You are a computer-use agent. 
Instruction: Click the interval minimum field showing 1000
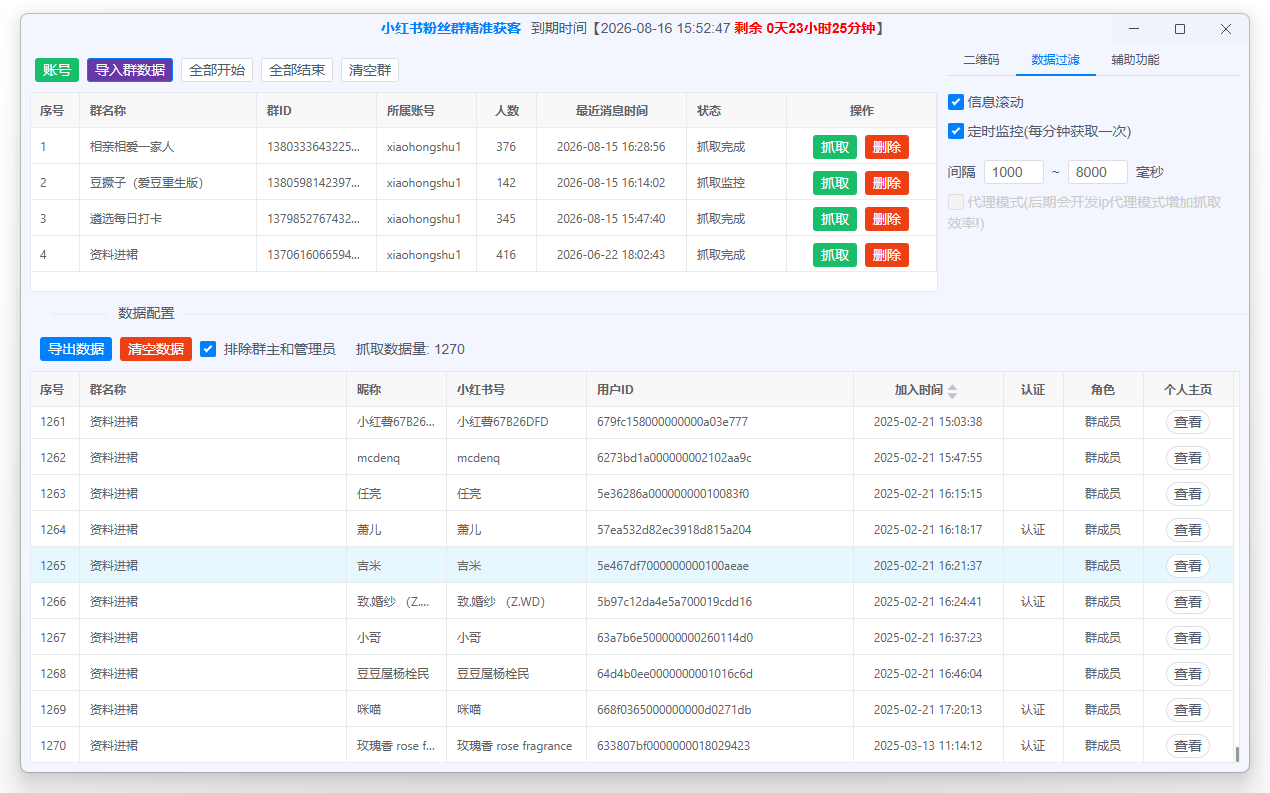click(x=1014, y=172)
